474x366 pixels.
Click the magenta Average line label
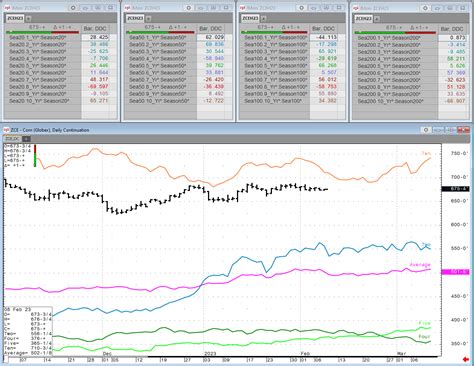click(420, 265)
